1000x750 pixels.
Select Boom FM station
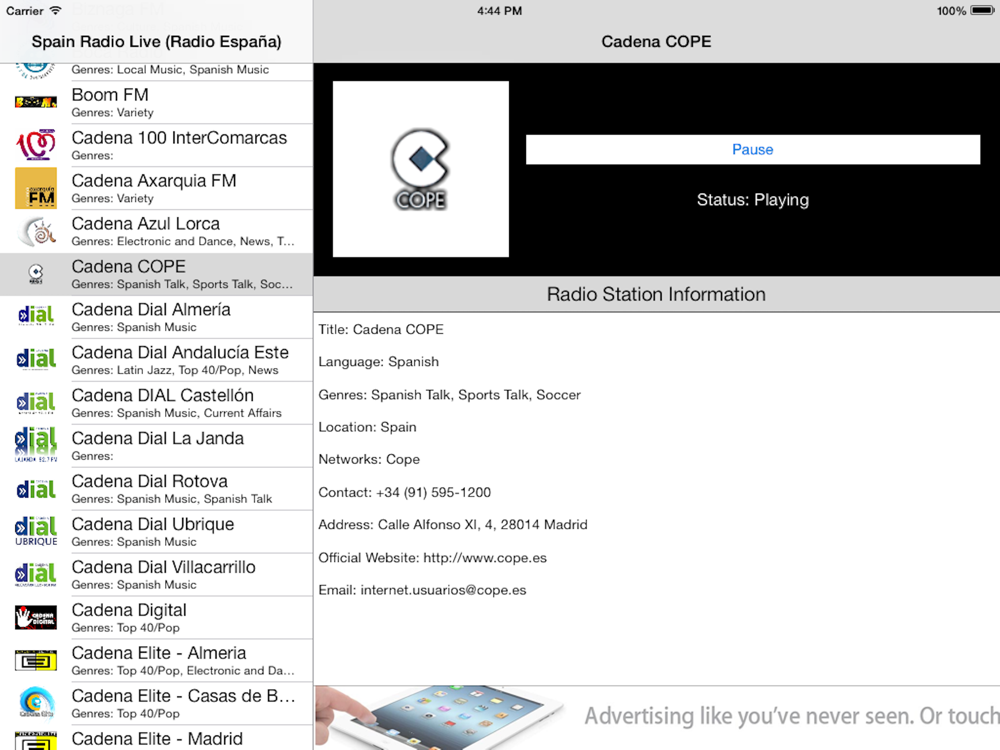coord(156,102)
